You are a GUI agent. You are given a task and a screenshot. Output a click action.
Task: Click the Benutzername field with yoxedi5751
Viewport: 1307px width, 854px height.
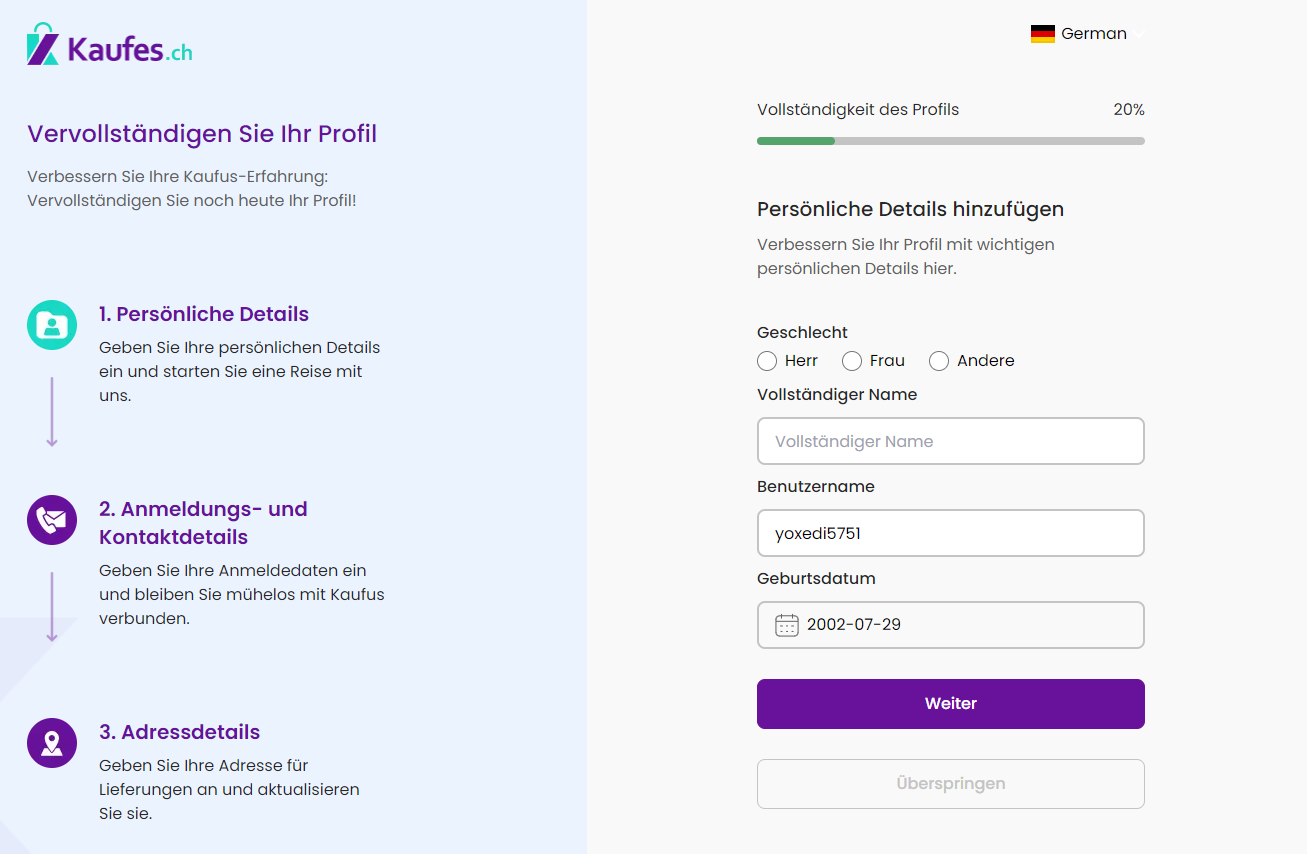951,533
